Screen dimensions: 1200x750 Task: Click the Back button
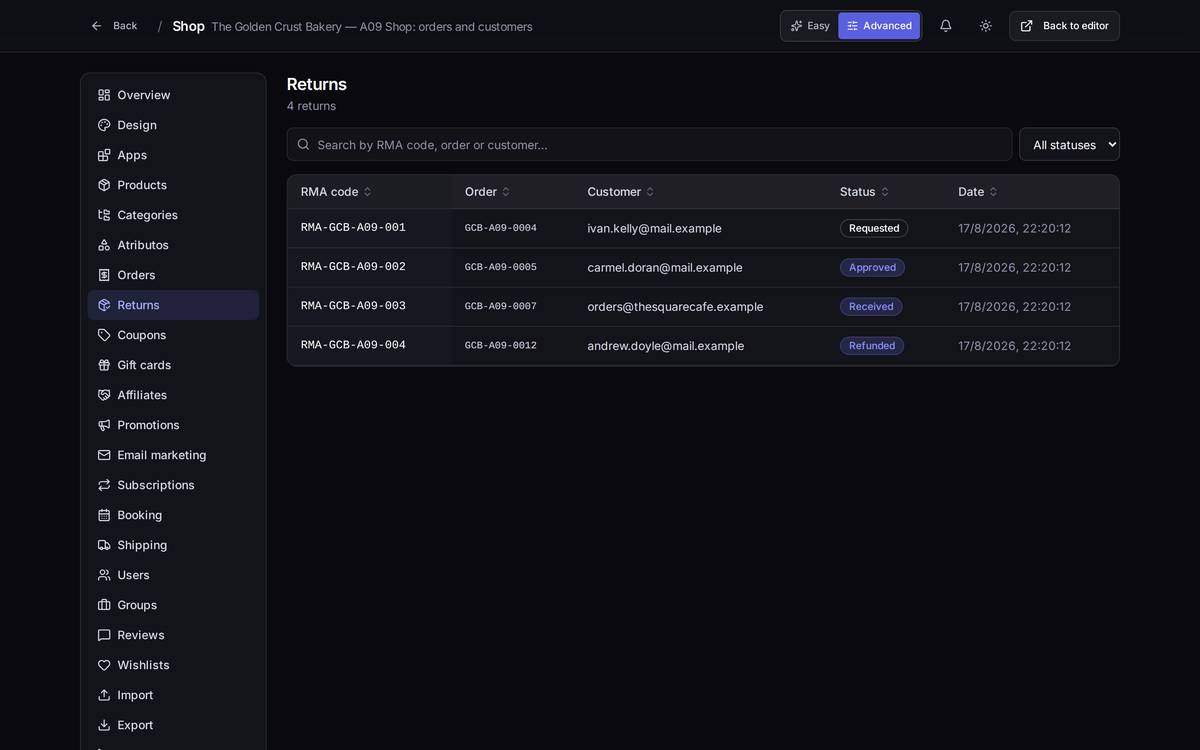tap(114, 26)
